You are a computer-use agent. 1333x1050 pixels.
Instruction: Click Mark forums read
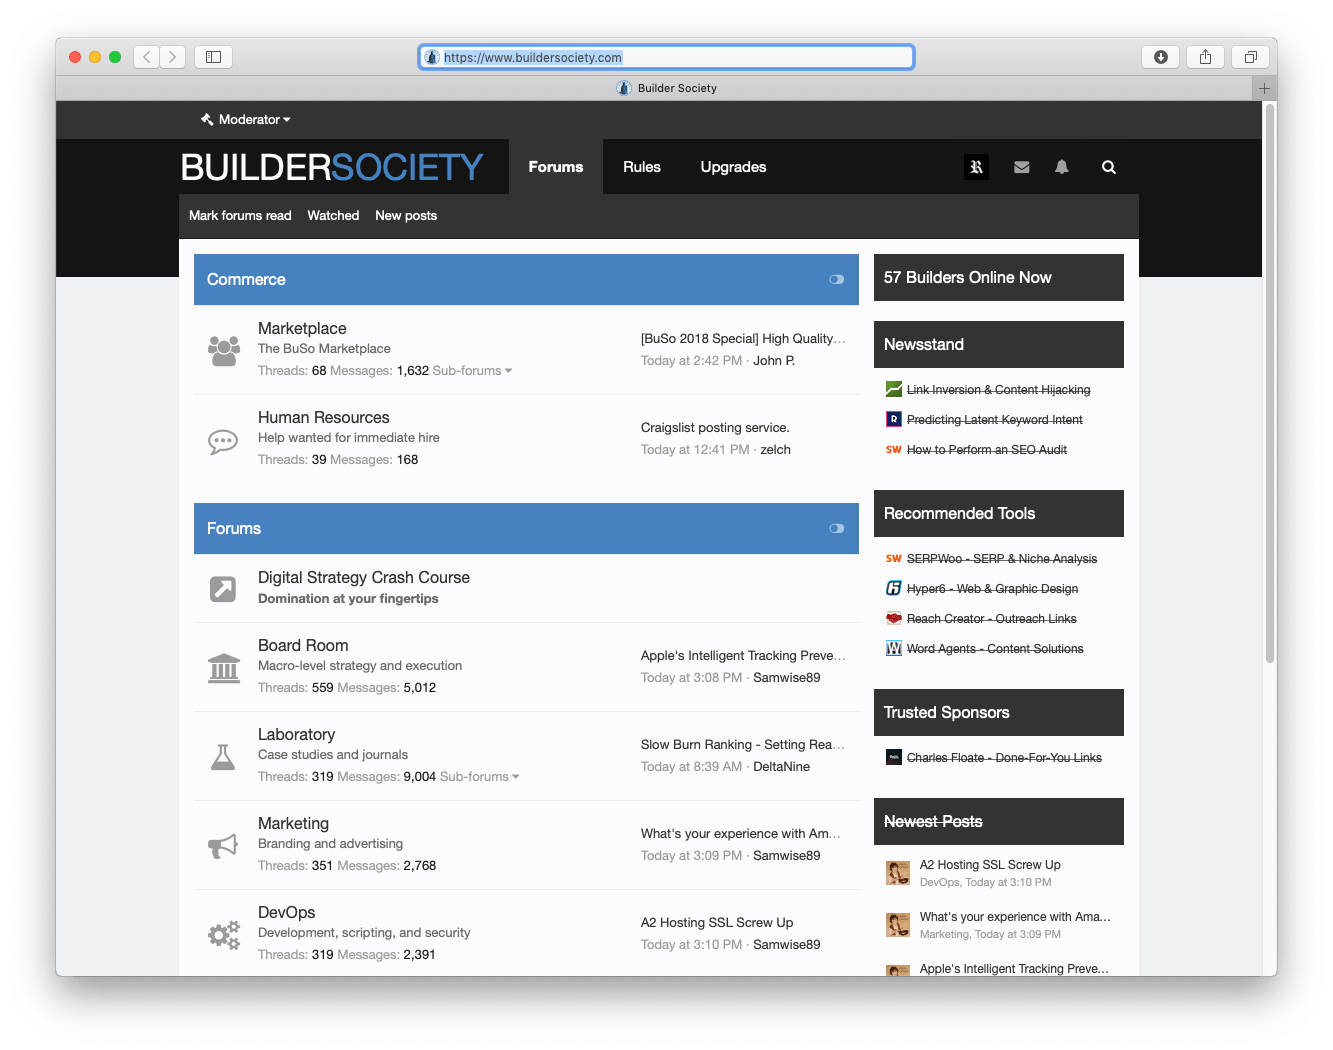(240, 215)
